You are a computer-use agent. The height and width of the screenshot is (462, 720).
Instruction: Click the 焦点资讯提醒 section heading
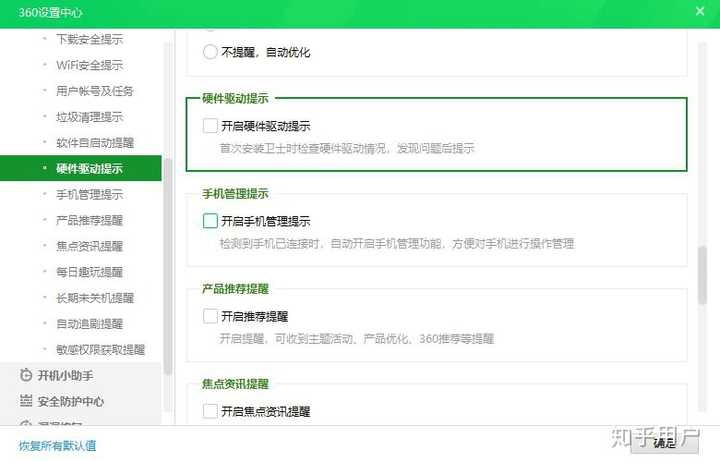[x=235, y=384]
